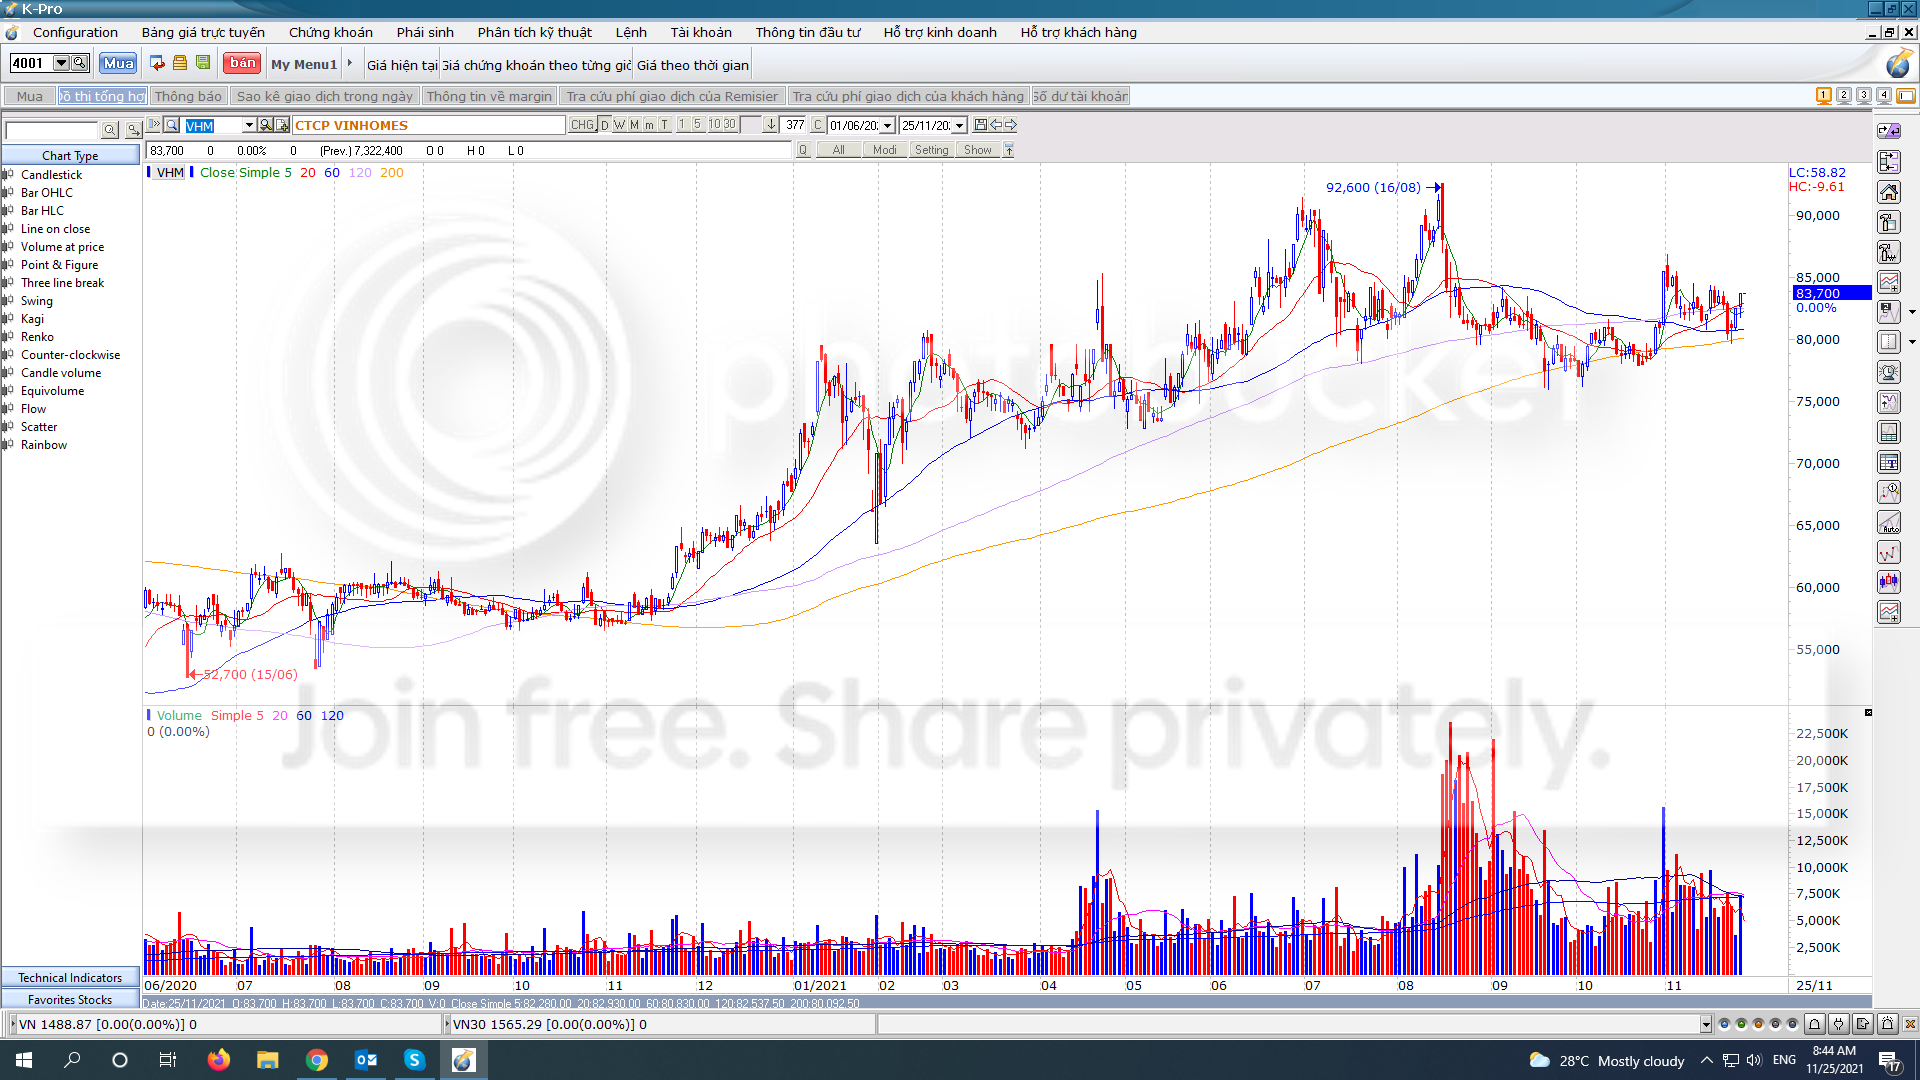Open the start date 01/06 dropdown

tap(887, 126)
